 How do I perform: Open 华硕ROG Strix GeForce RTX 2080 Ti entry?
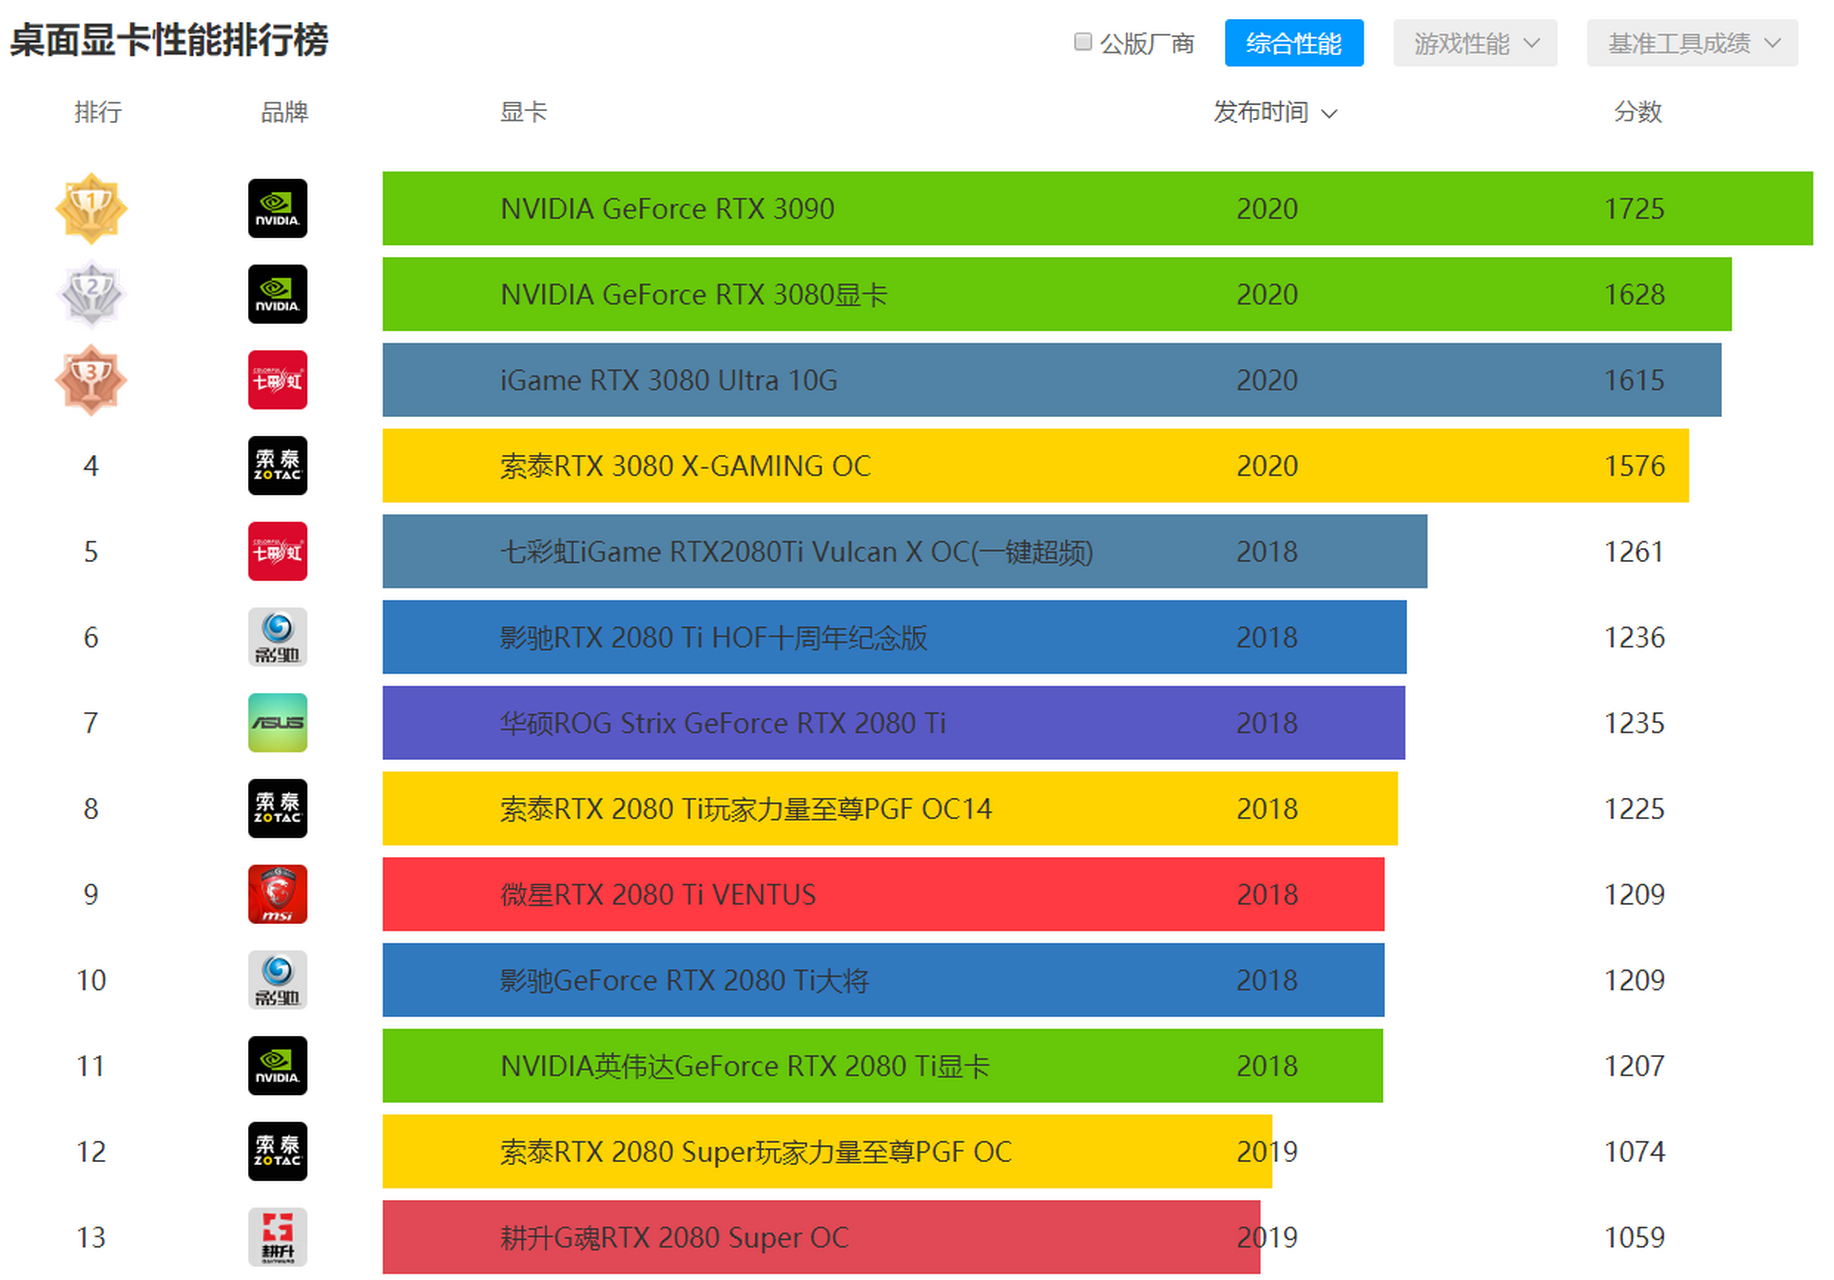click(894, 723)
